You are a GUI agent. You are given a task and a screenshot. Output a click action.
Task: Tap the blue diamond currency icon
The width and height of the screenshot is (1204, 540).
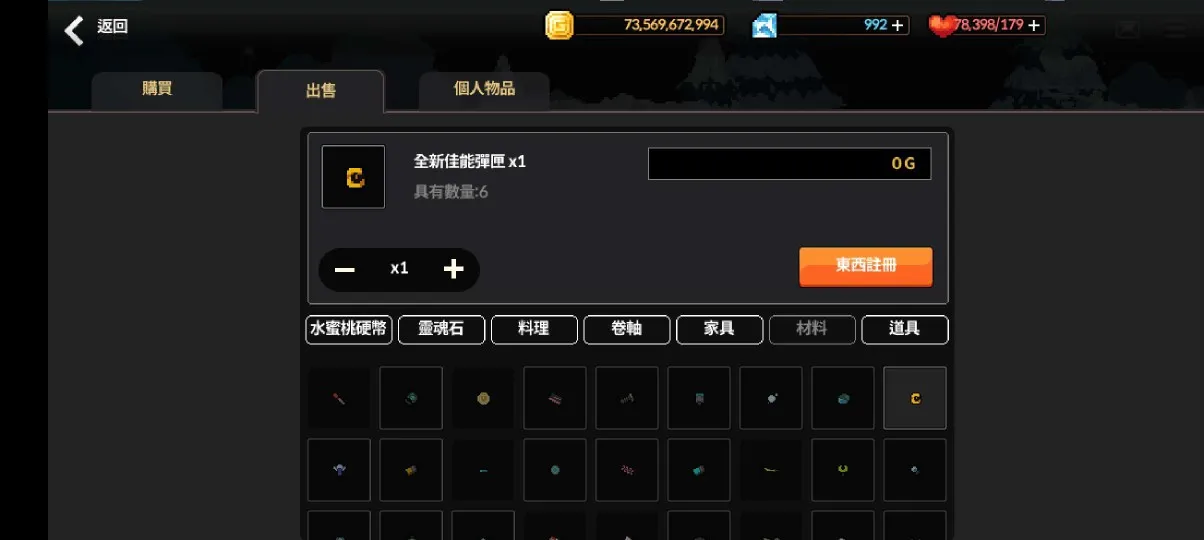(x=765, y=25)
